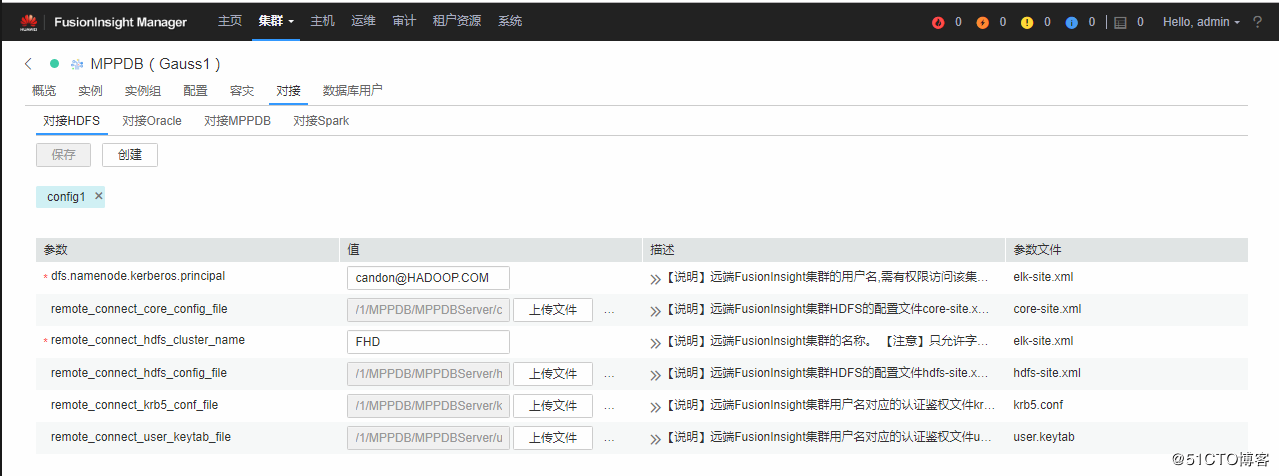Switch to the 容灾 tab

[x=242, y=91]
